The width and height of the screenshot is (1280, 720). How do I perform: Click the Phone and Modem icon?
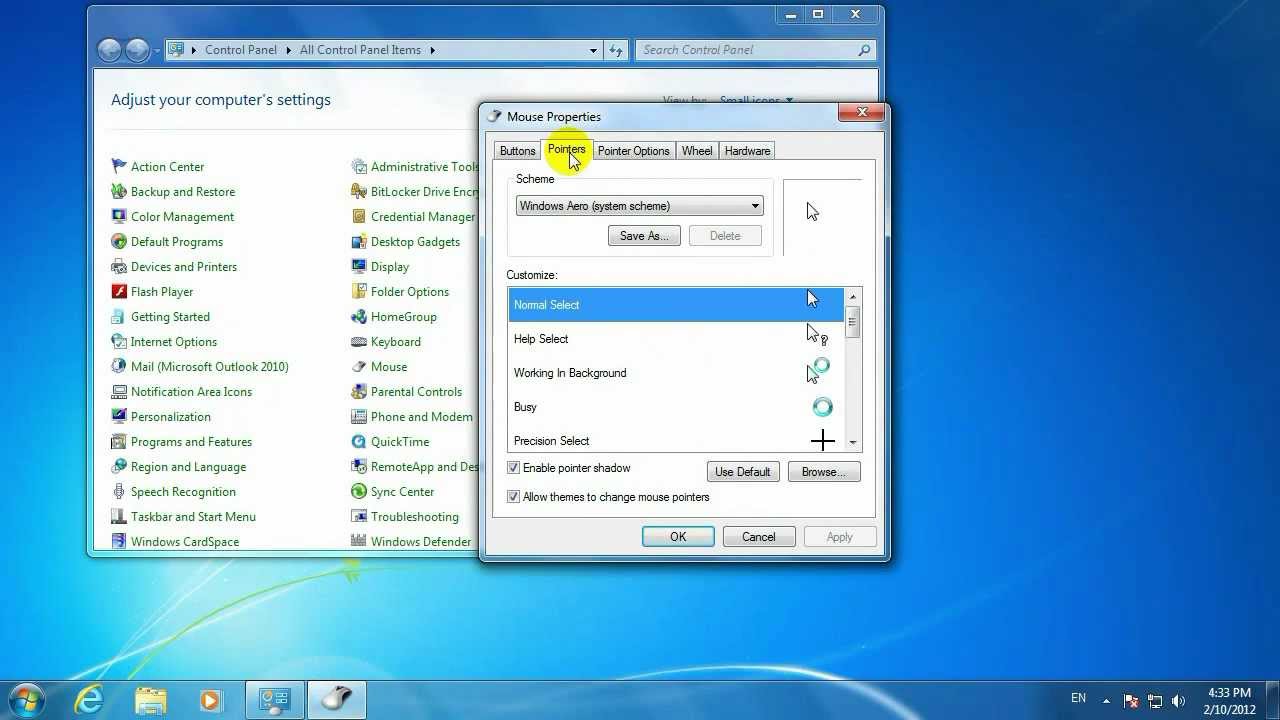359,417
